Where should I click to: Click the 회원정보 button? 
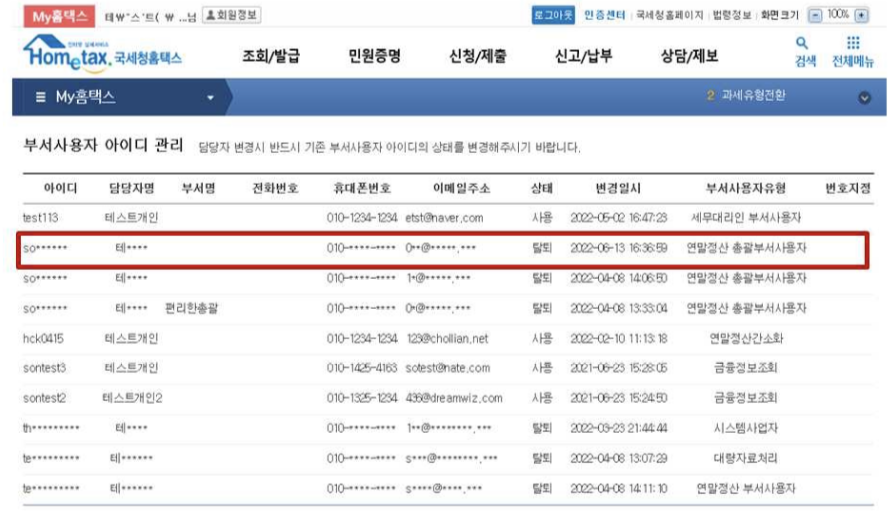[231, 15]
